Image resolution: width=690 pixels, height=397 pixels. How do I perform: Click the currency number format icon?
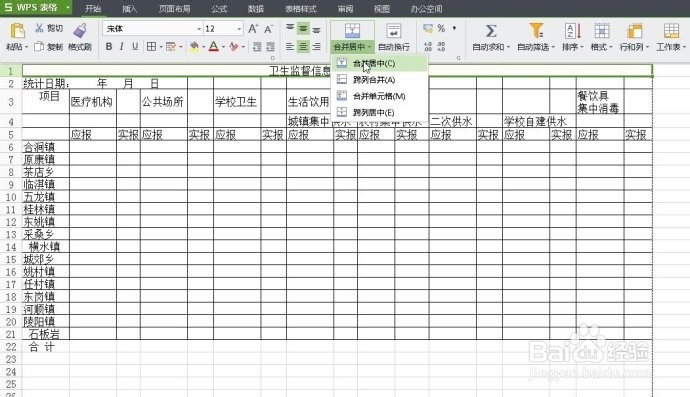(x=428, y=29)
